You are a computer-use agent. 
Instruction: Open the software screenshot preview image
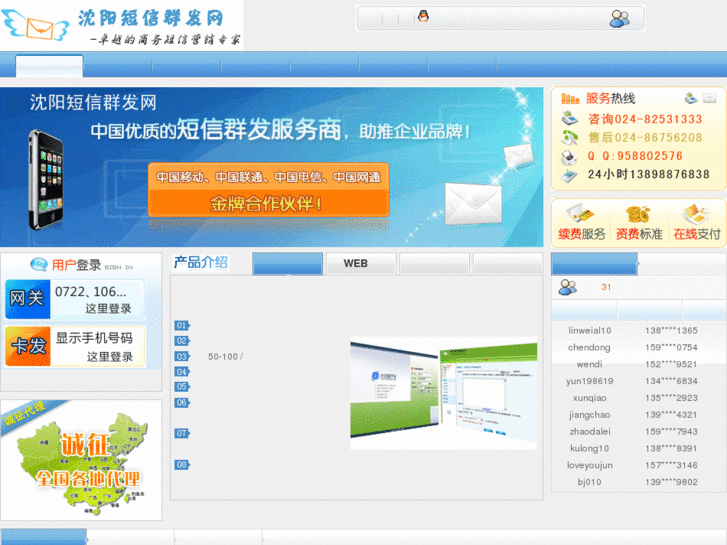click(444, 393)
